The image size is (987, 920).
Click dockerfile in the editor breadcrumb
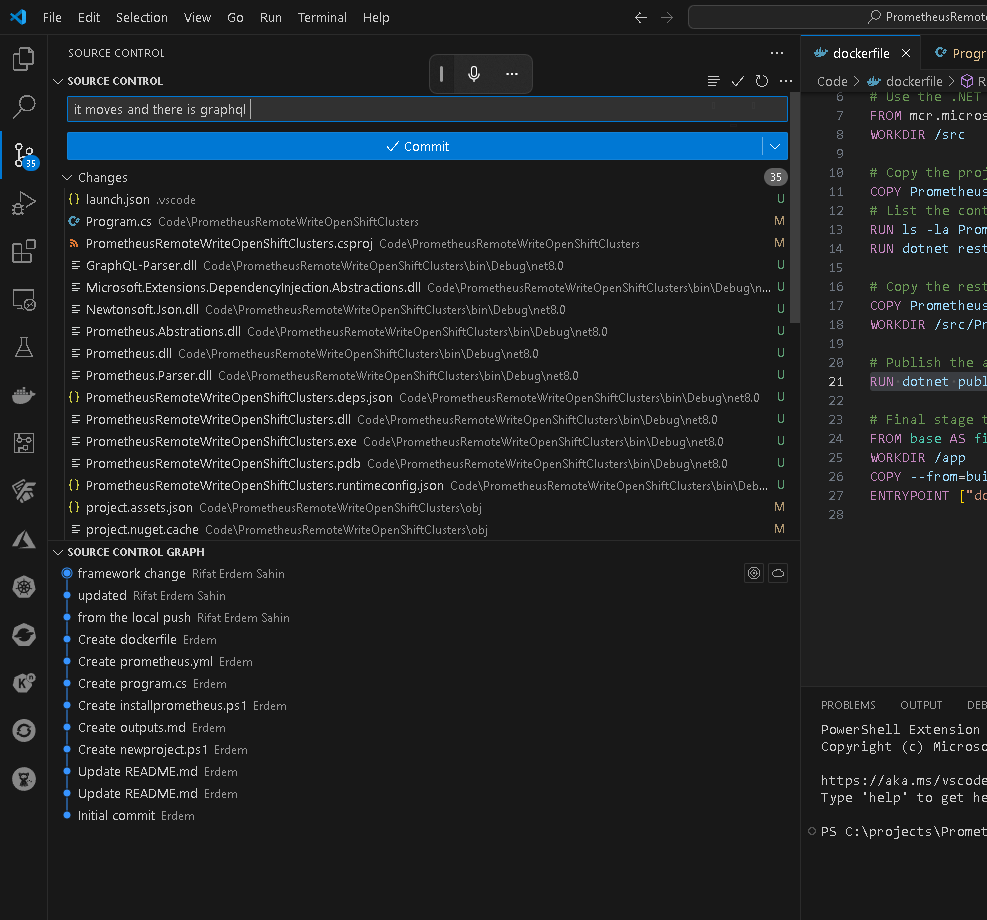pos(913,81)
